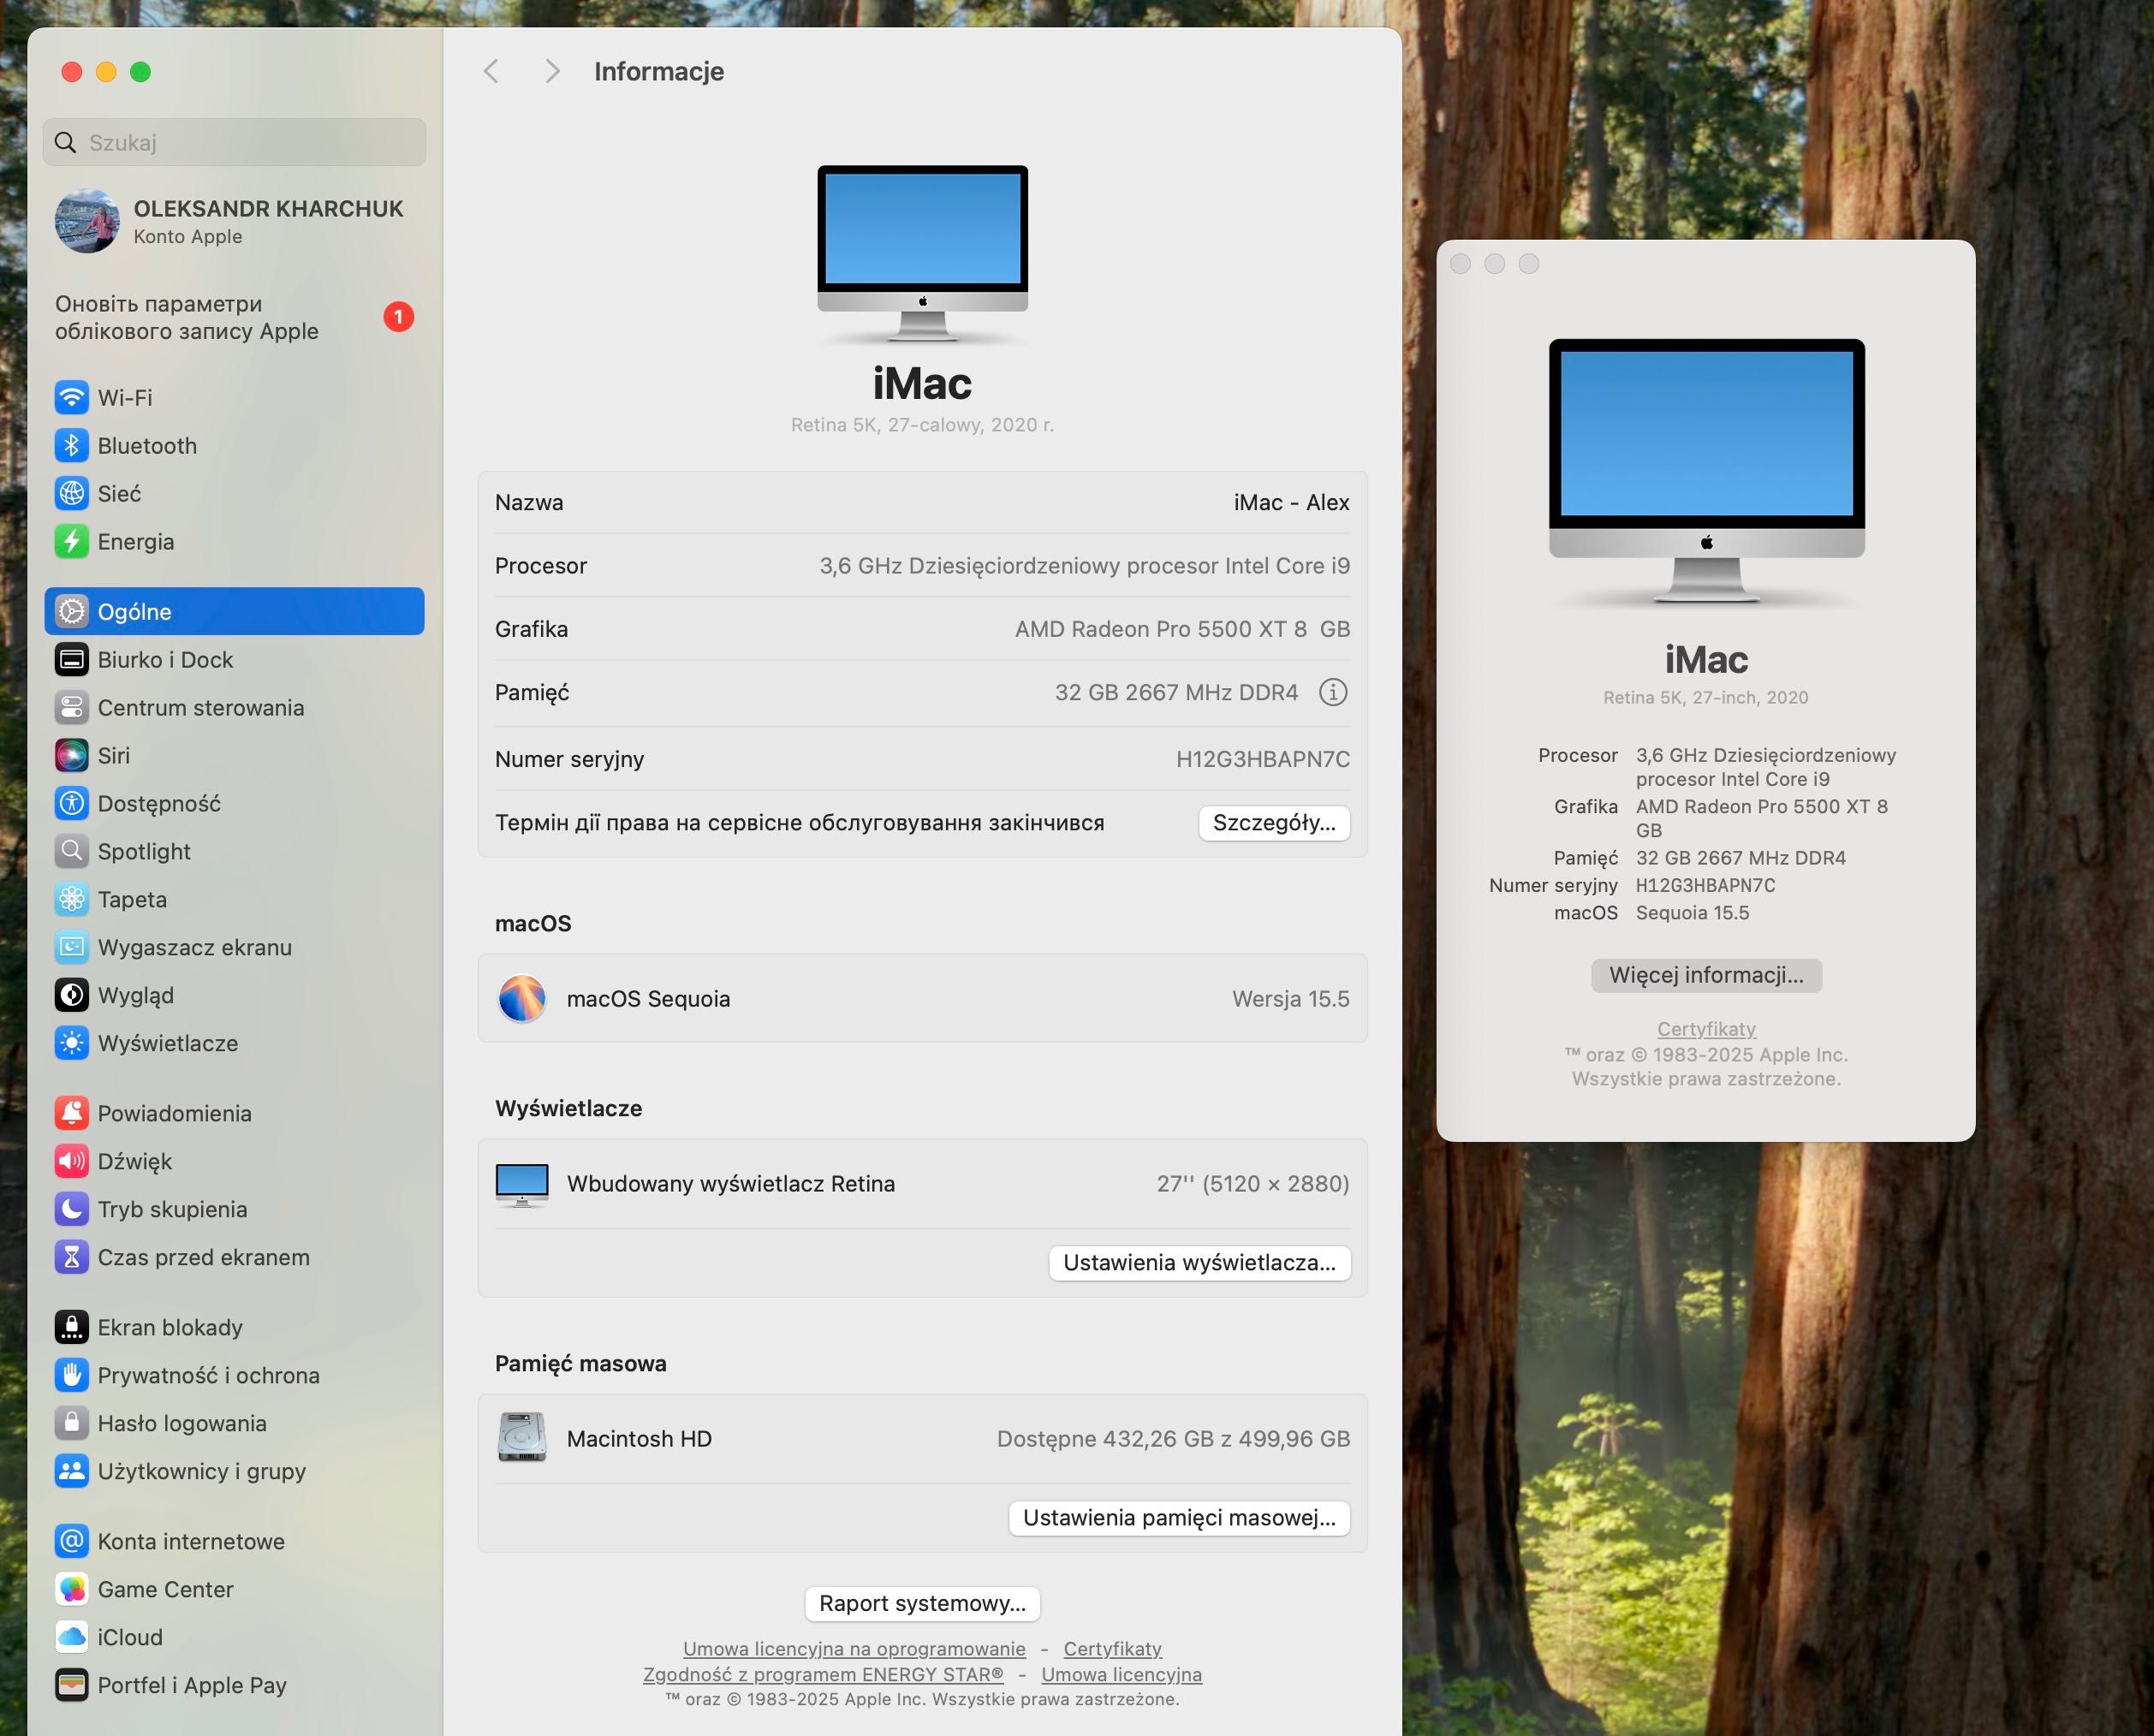Image resolution: width=2154 pixels, height=1736 pixels.
Task: Click the built-in Retina display icon
Action: pos(522,1184)
